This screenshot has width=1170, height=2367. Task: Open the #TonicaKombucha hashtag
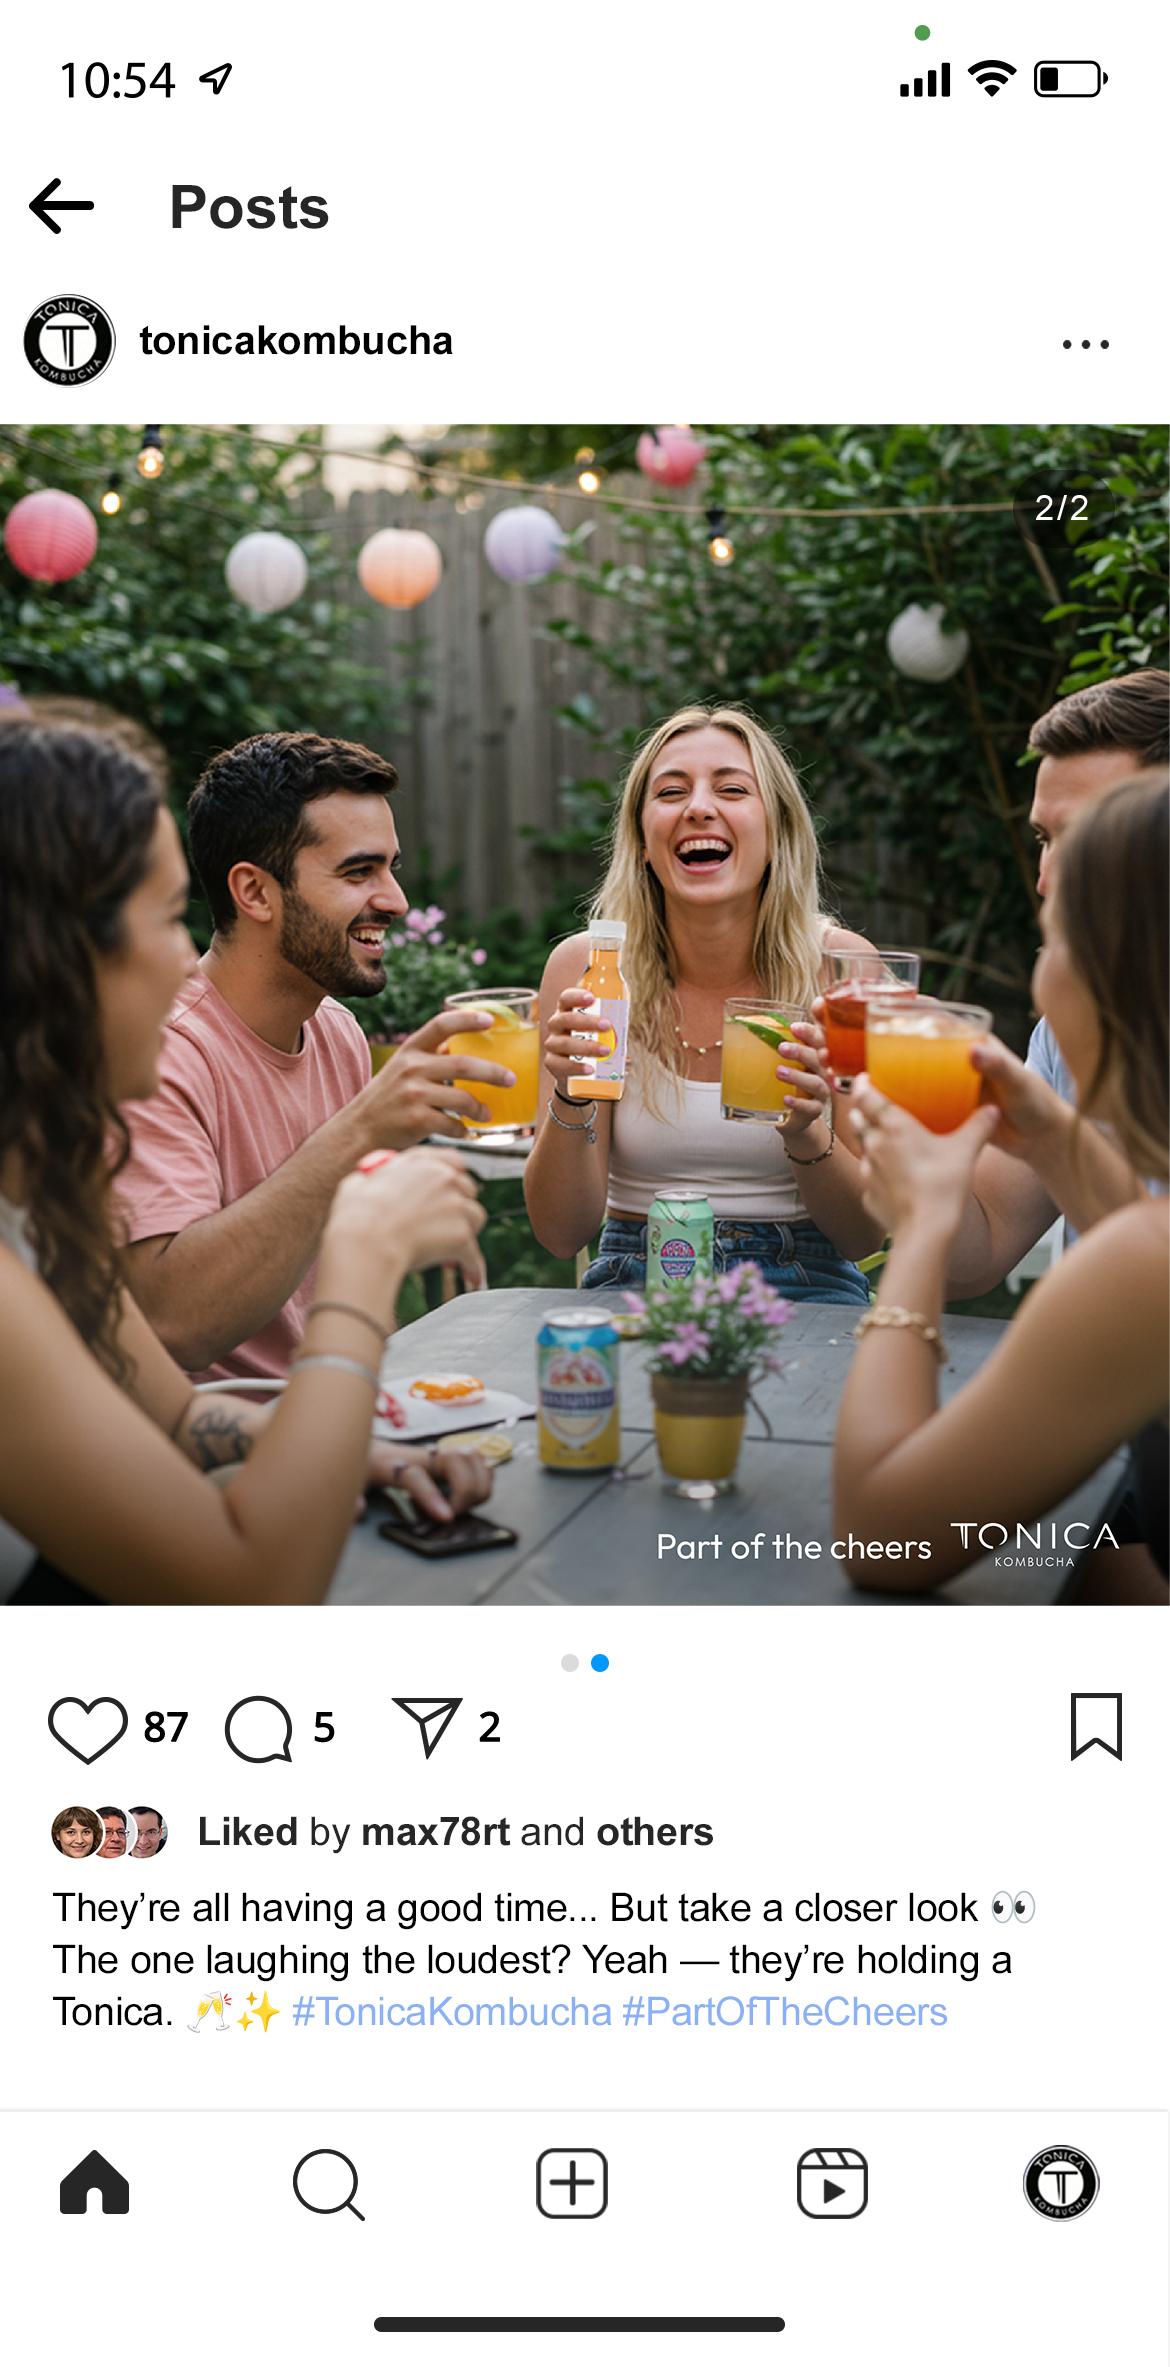[x=451, y=2011]
